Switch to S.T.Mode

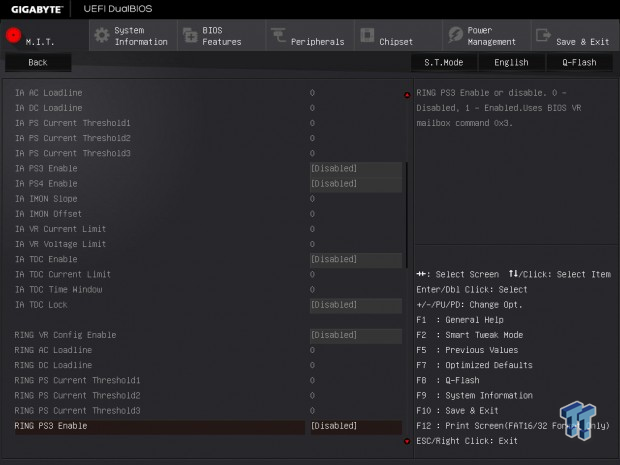pyautogui.click(x=444, y=62)
